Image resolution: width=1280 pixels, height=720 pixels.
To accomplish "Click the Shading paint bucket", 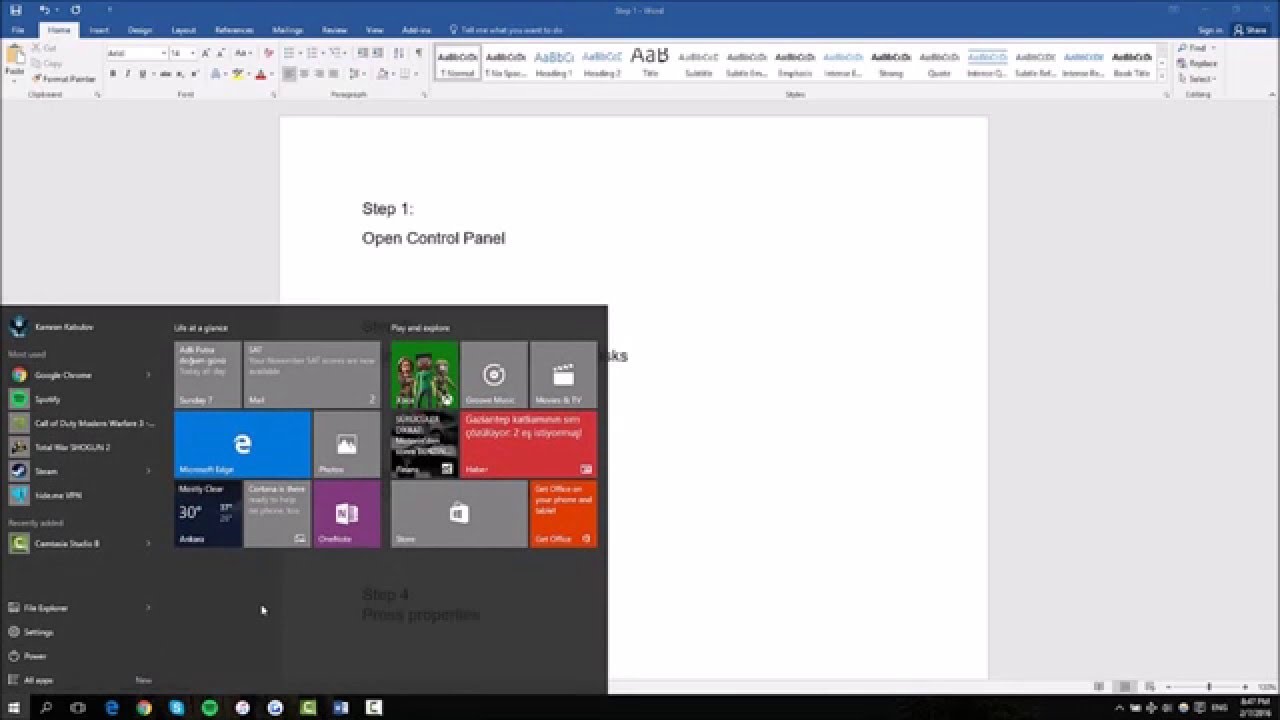I will 381,74.
